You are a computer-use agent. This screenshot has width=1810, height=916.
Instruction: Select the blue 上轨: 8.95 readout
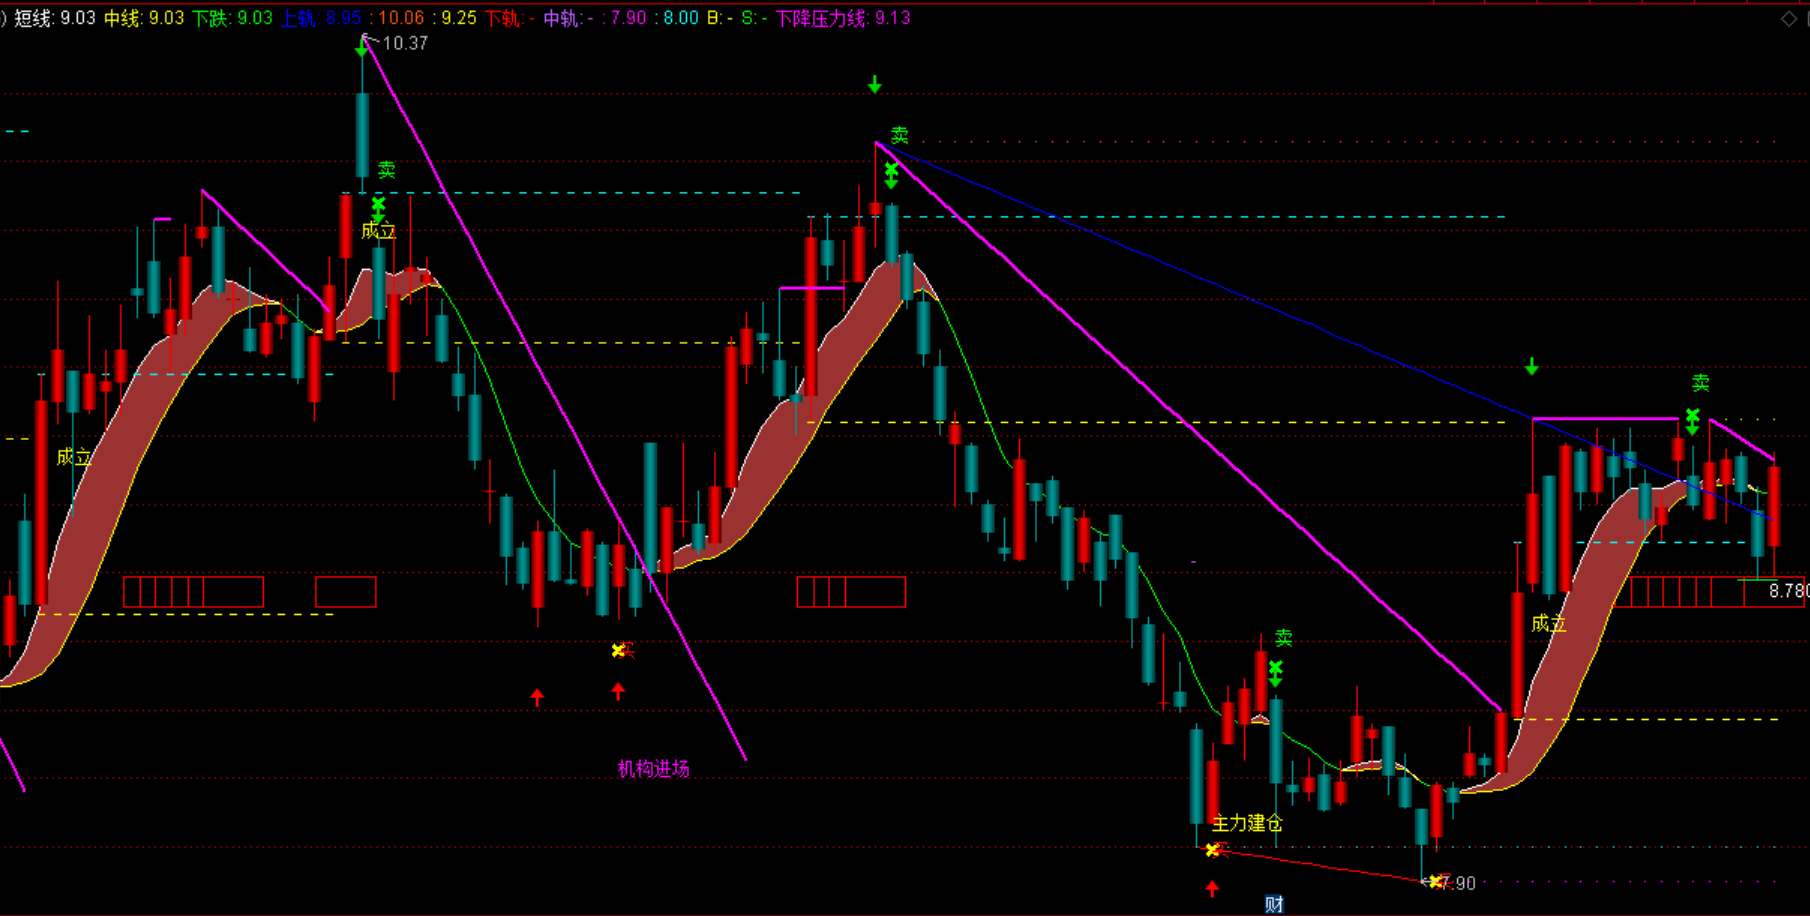(320, 18)
